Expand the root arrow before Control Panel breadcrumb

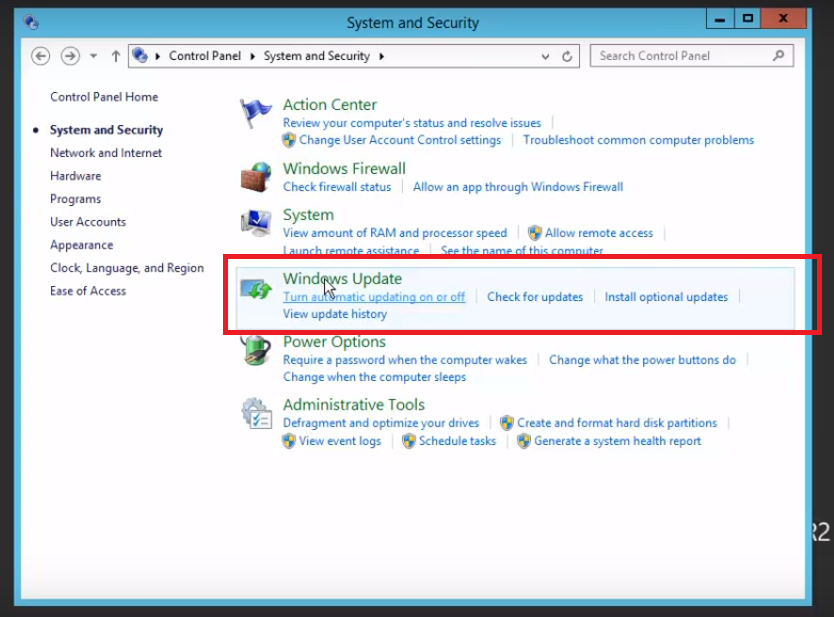(x=157, y=56)
